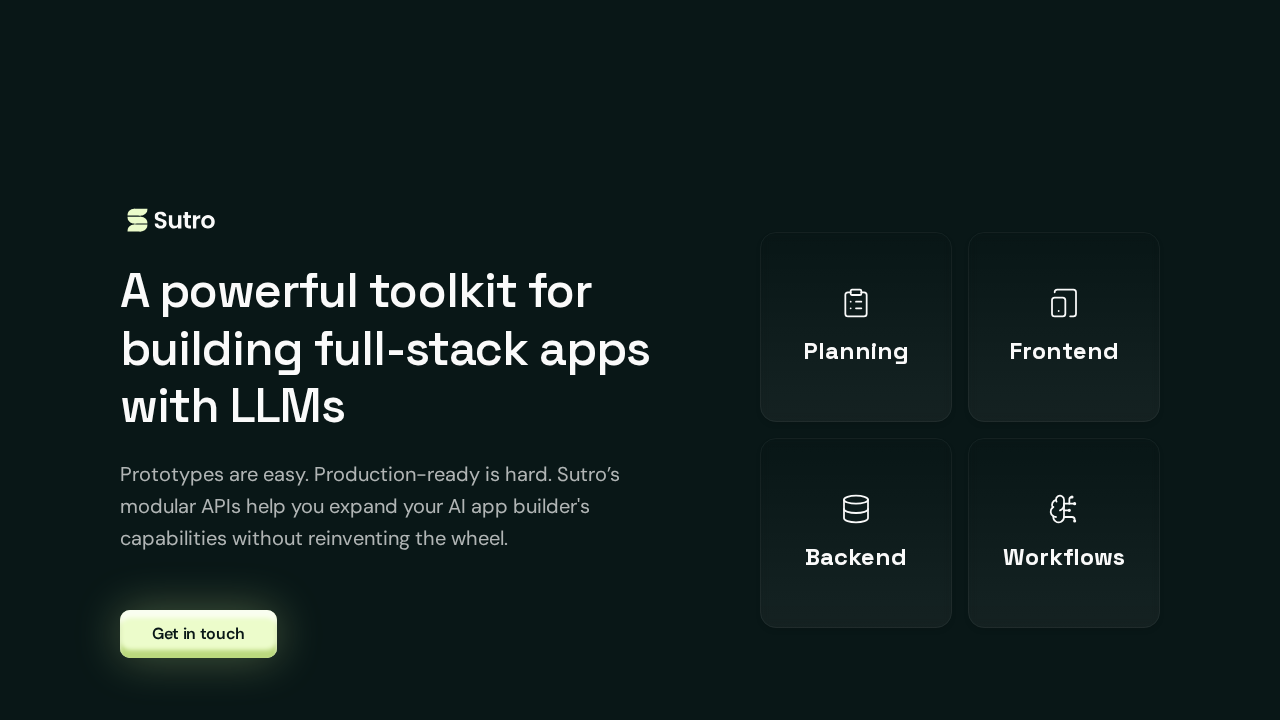Click the Workflows label text
Viewport: 1280px width, 720px height.
coord(1064,558)
